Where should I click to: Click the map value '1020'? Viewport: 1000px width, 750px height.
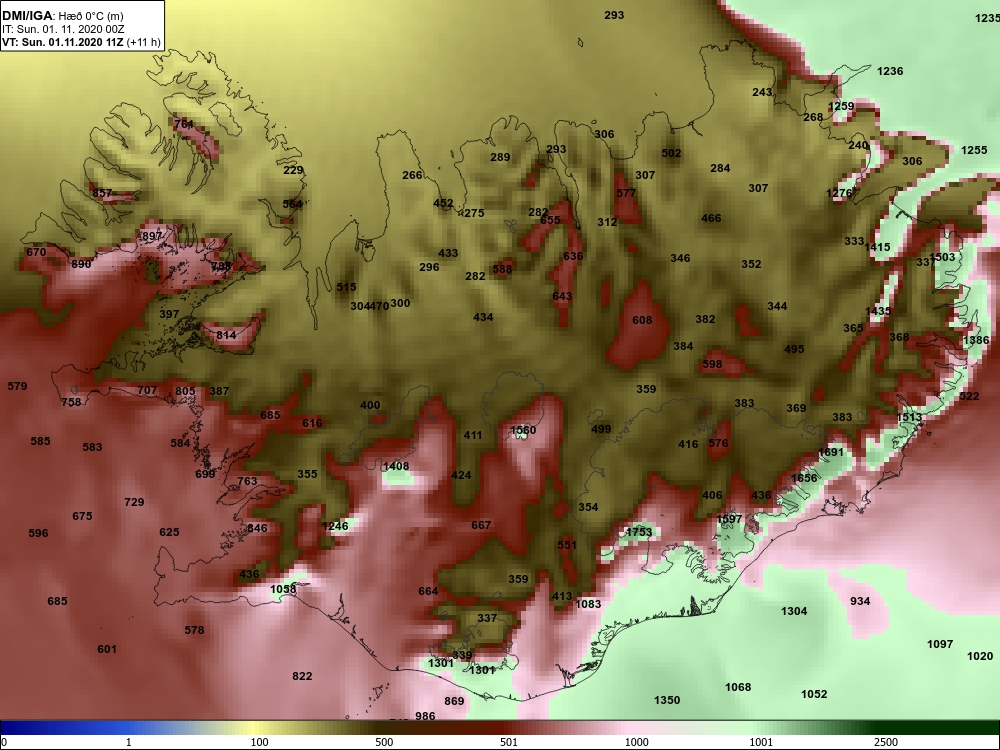pyautogui.click(x=980, y=656)
